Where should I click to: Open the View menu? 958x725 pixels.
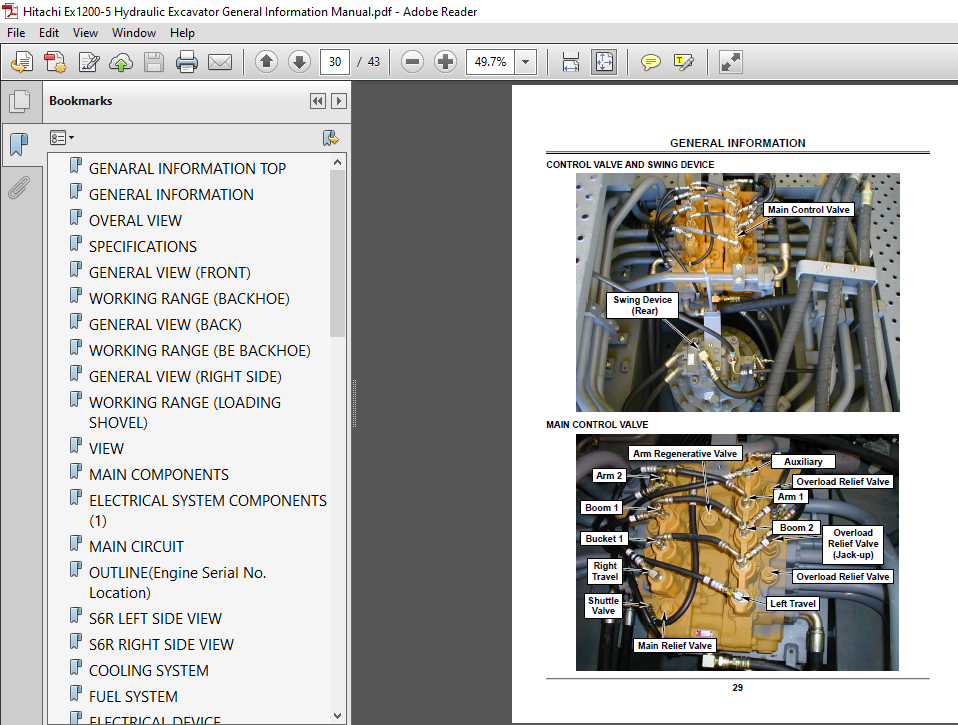pos(85,33)
